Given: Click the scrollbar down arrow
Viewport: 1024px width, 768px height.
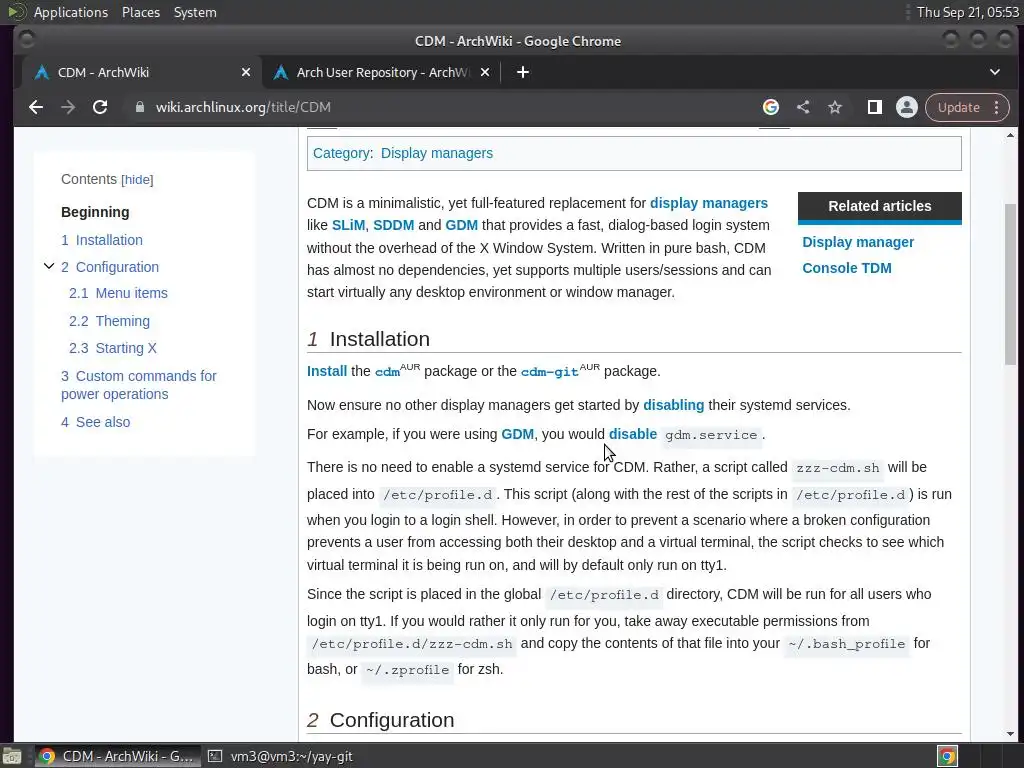Looking at the screenshot, I should click(x=1010, y=733).
